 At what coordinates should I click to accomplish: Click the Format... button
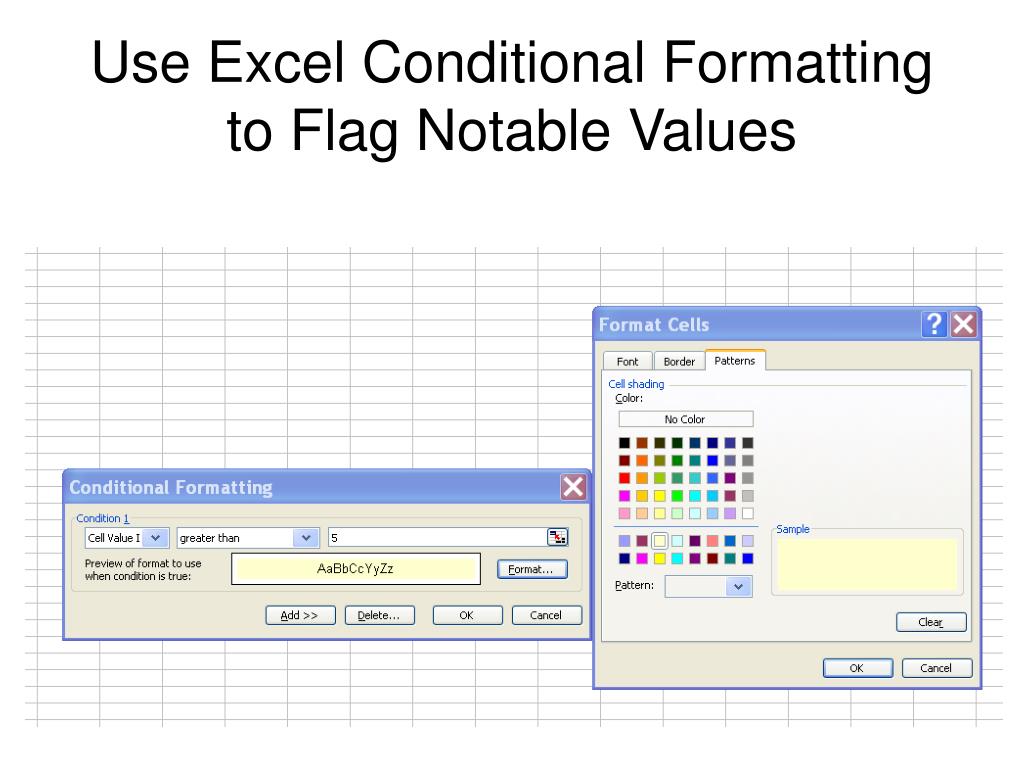pyautogui.click(x=532, y=569)
